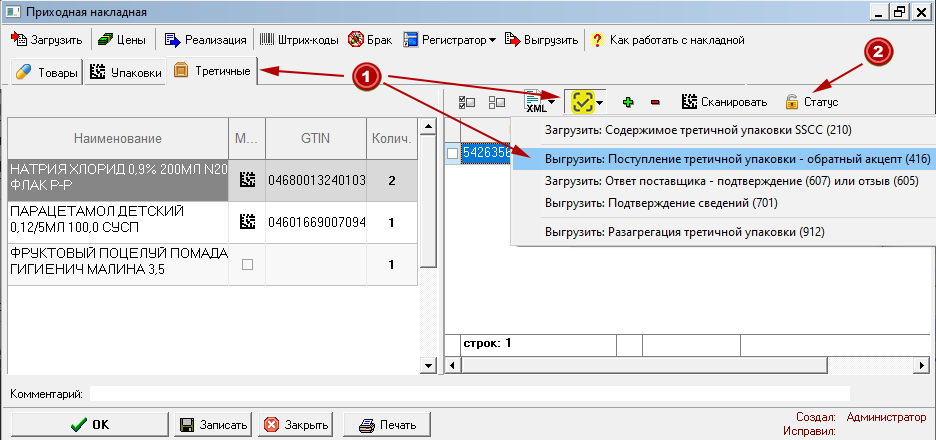This screenshot has width=936, height=440.
Task: Click the Наименование column header
Action: (x=118, y=139)
